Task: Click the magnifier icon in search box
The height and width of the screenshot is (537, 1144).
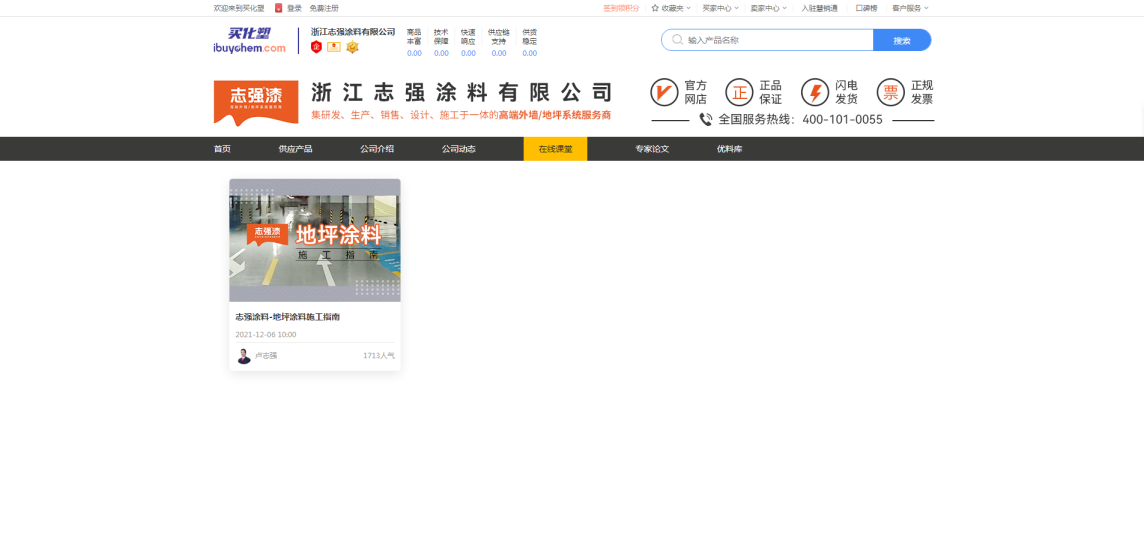Action: click(x=678, y=40)
